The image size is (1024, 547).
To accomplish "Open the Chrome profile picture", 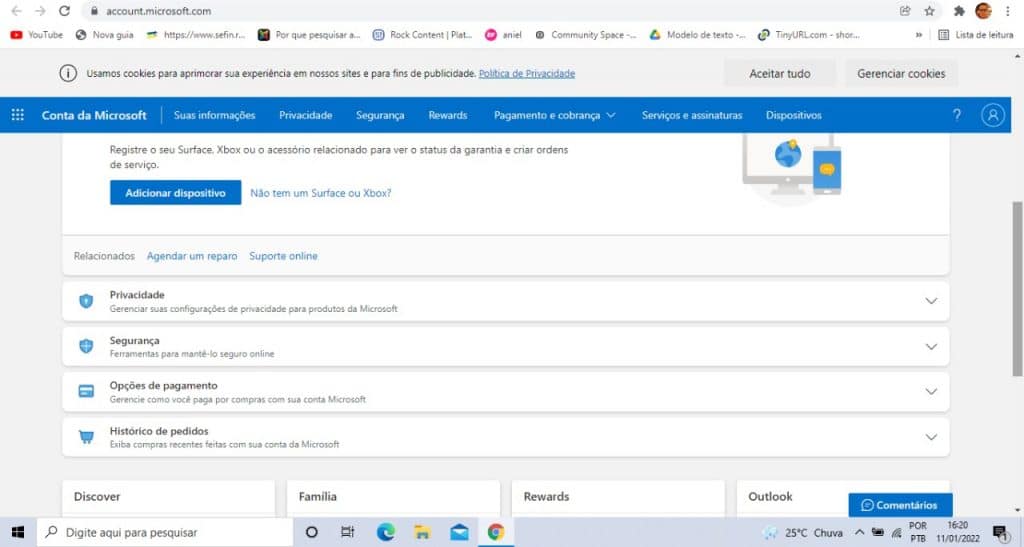I will [983, 10].
